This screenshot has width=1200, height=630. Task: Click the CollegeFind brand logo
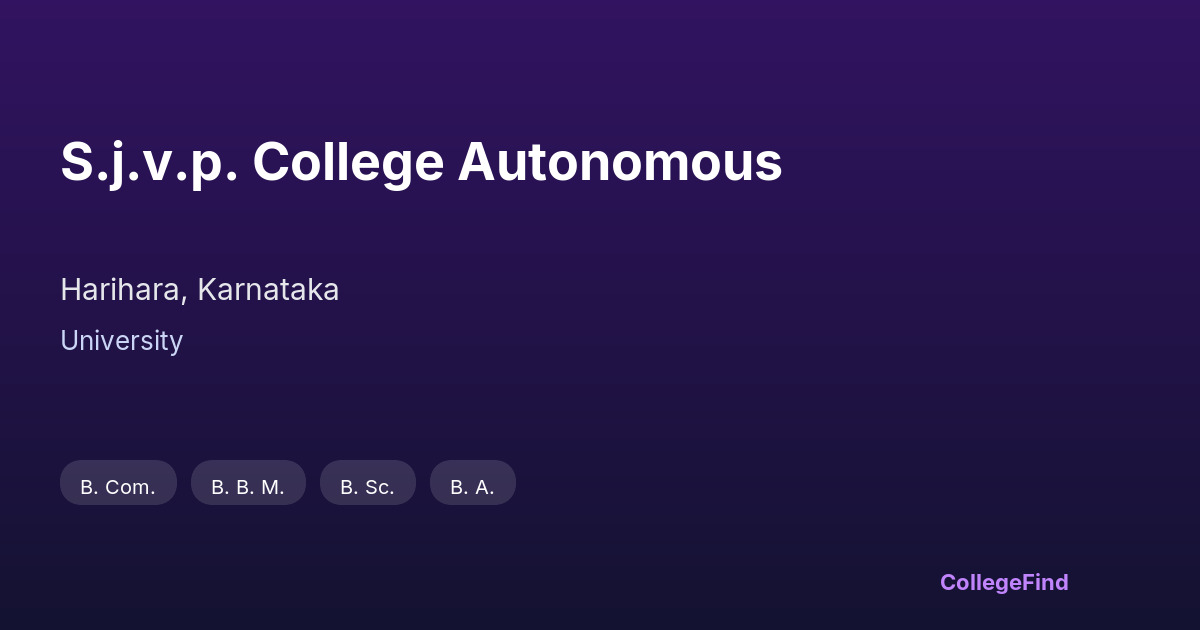[1003, 582]
